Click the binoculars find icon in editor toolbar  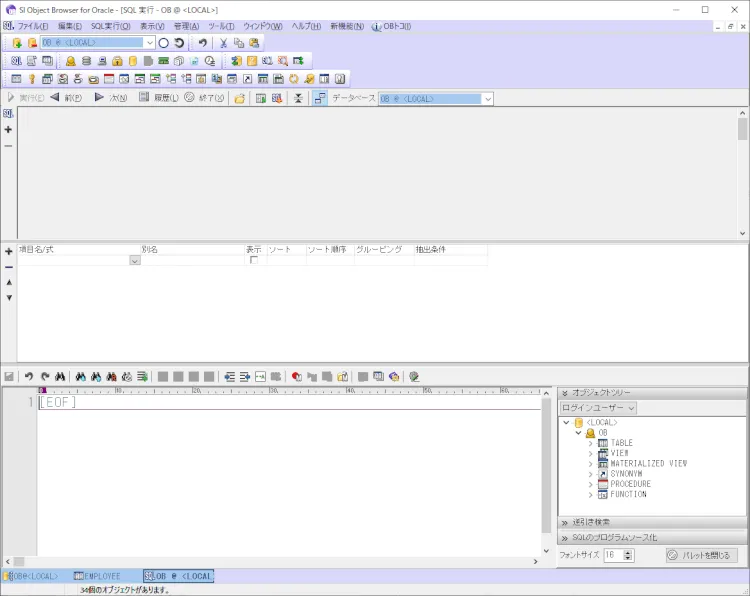coord(60,377)
